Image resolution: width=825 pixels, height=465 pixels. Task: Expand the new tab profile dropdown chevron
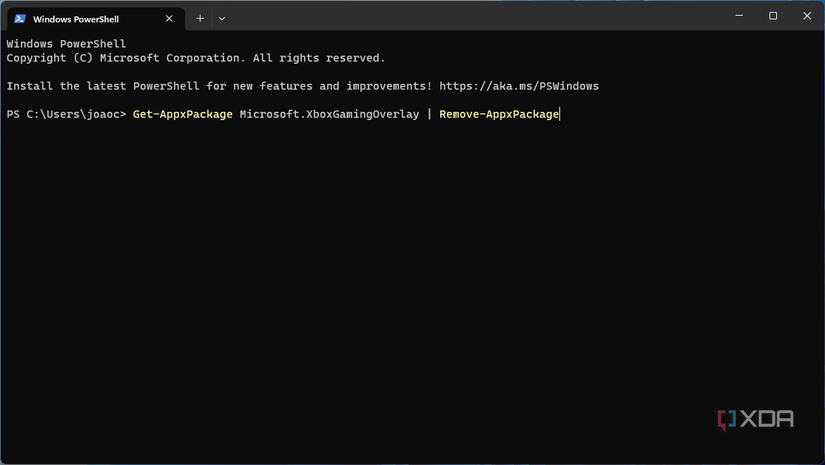point(222,18)
